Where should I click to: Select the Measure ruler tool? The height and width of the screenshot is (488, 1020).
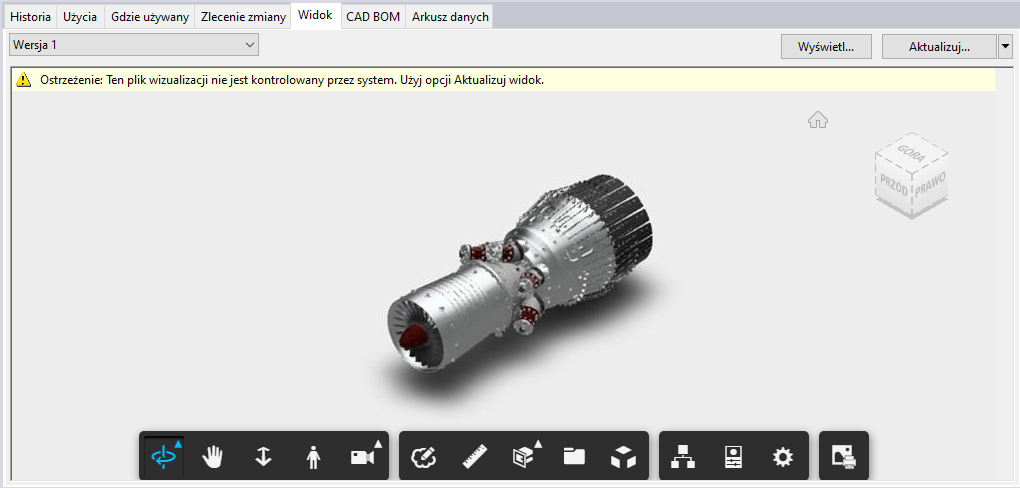coord(474,457)
